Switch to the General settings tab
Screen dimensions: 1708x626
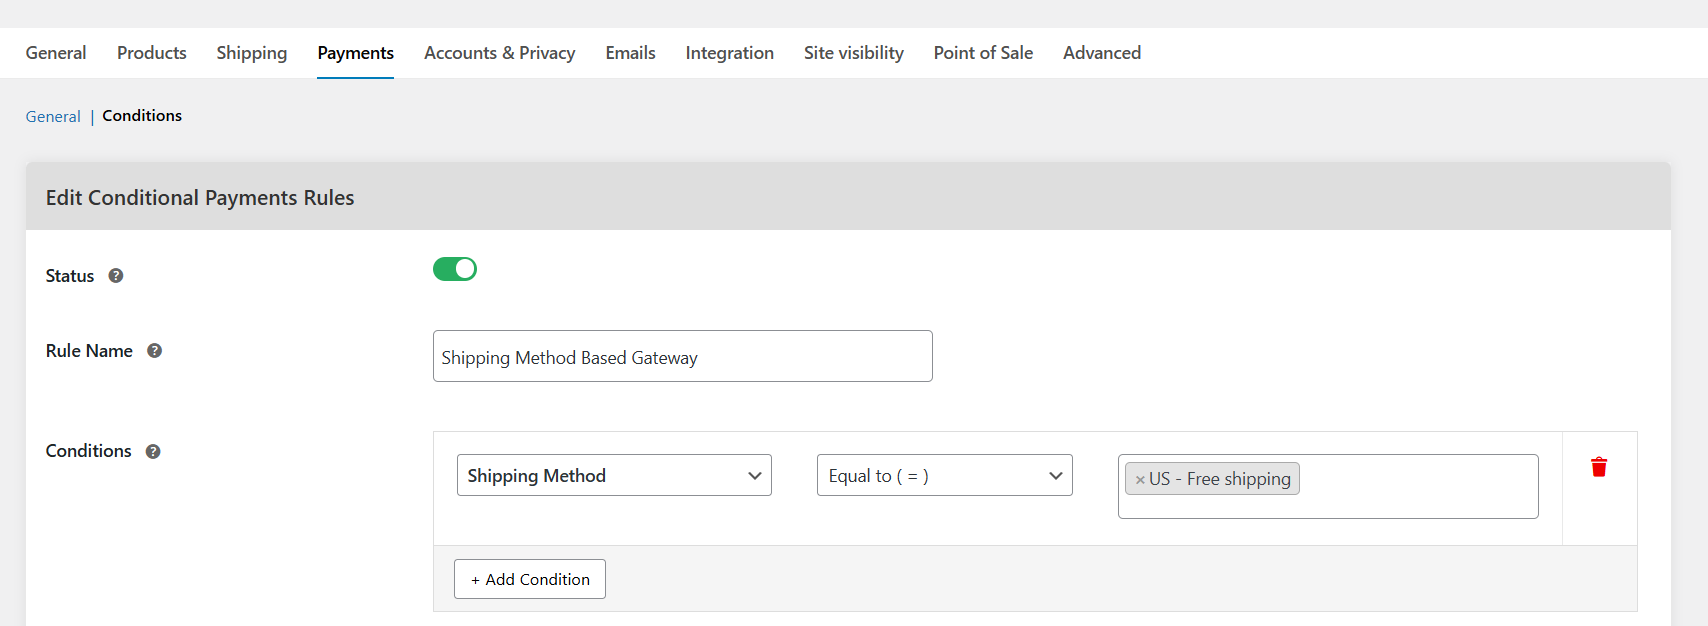tap(56, 53)
